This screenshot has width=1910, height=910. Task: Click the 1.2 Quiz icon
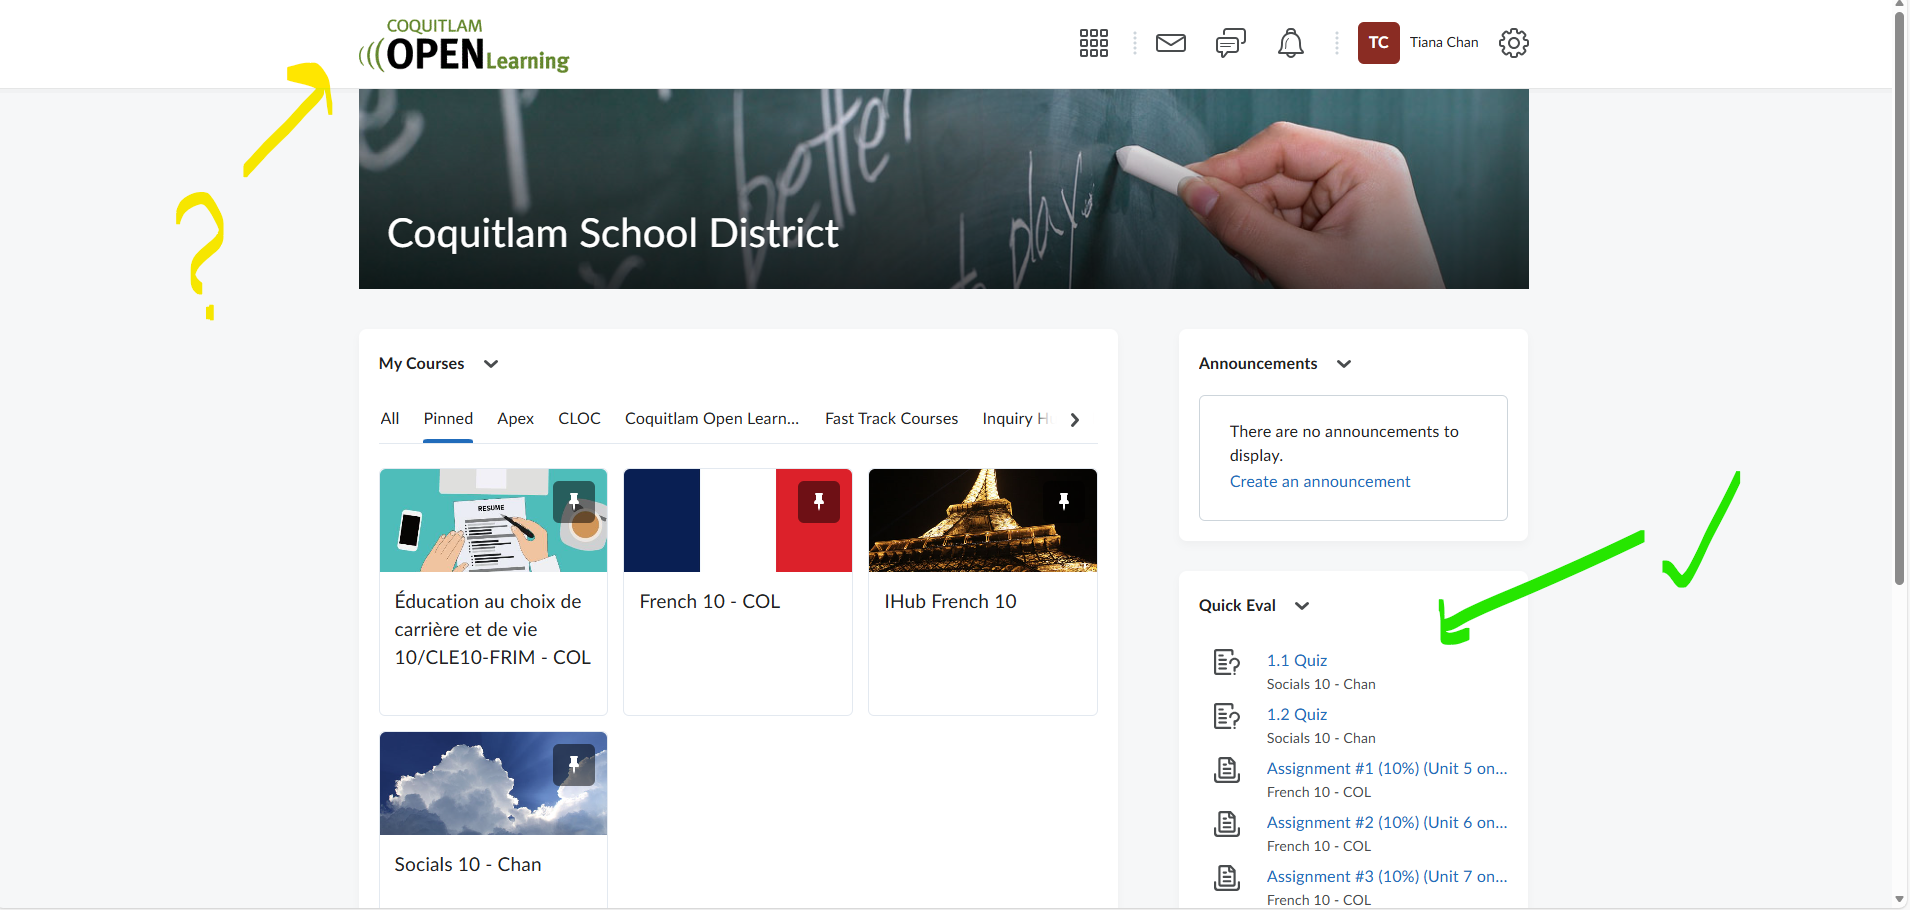pyautogui.click(x=1227, y=716)
